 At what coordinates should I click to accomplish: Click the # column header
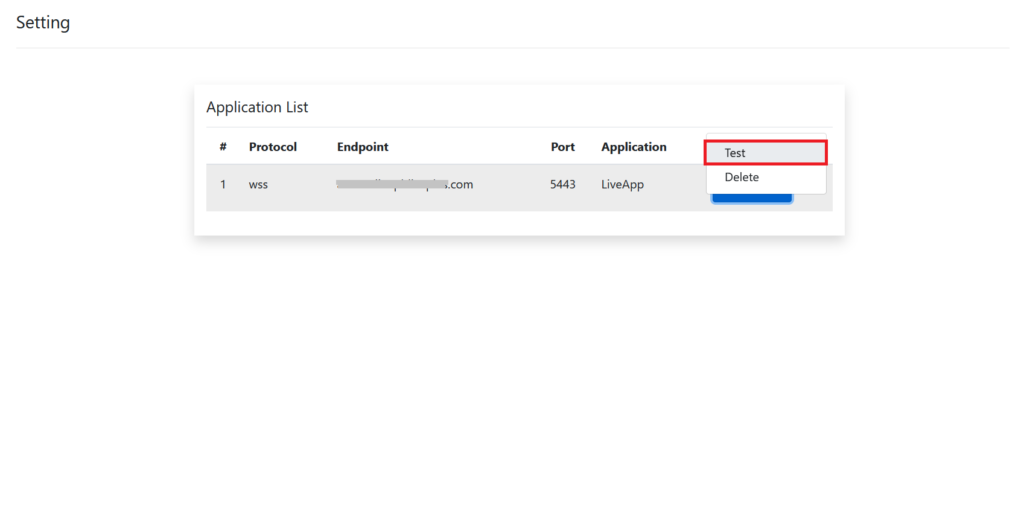pyautogui.click(x=223, y=147)
